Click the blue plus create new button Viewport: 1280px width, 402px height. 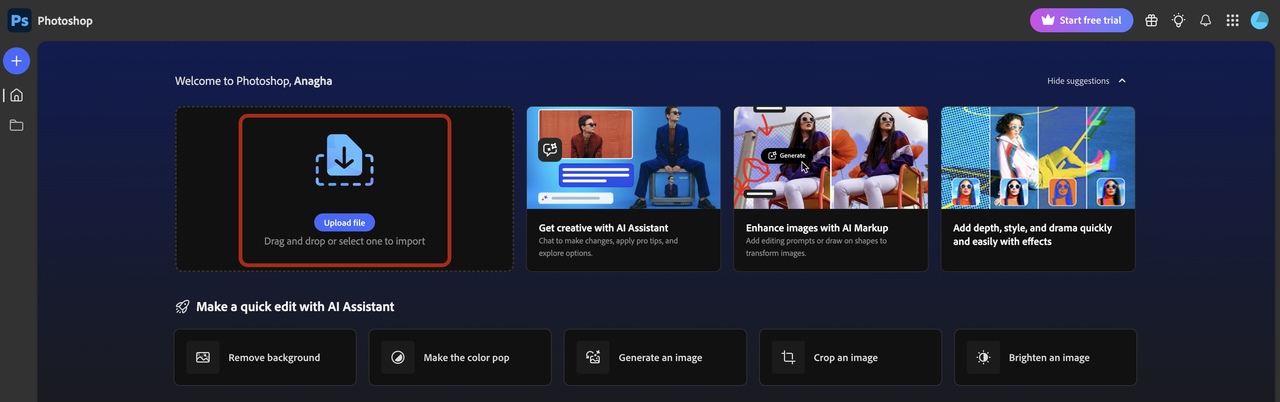tap(16, 61)
